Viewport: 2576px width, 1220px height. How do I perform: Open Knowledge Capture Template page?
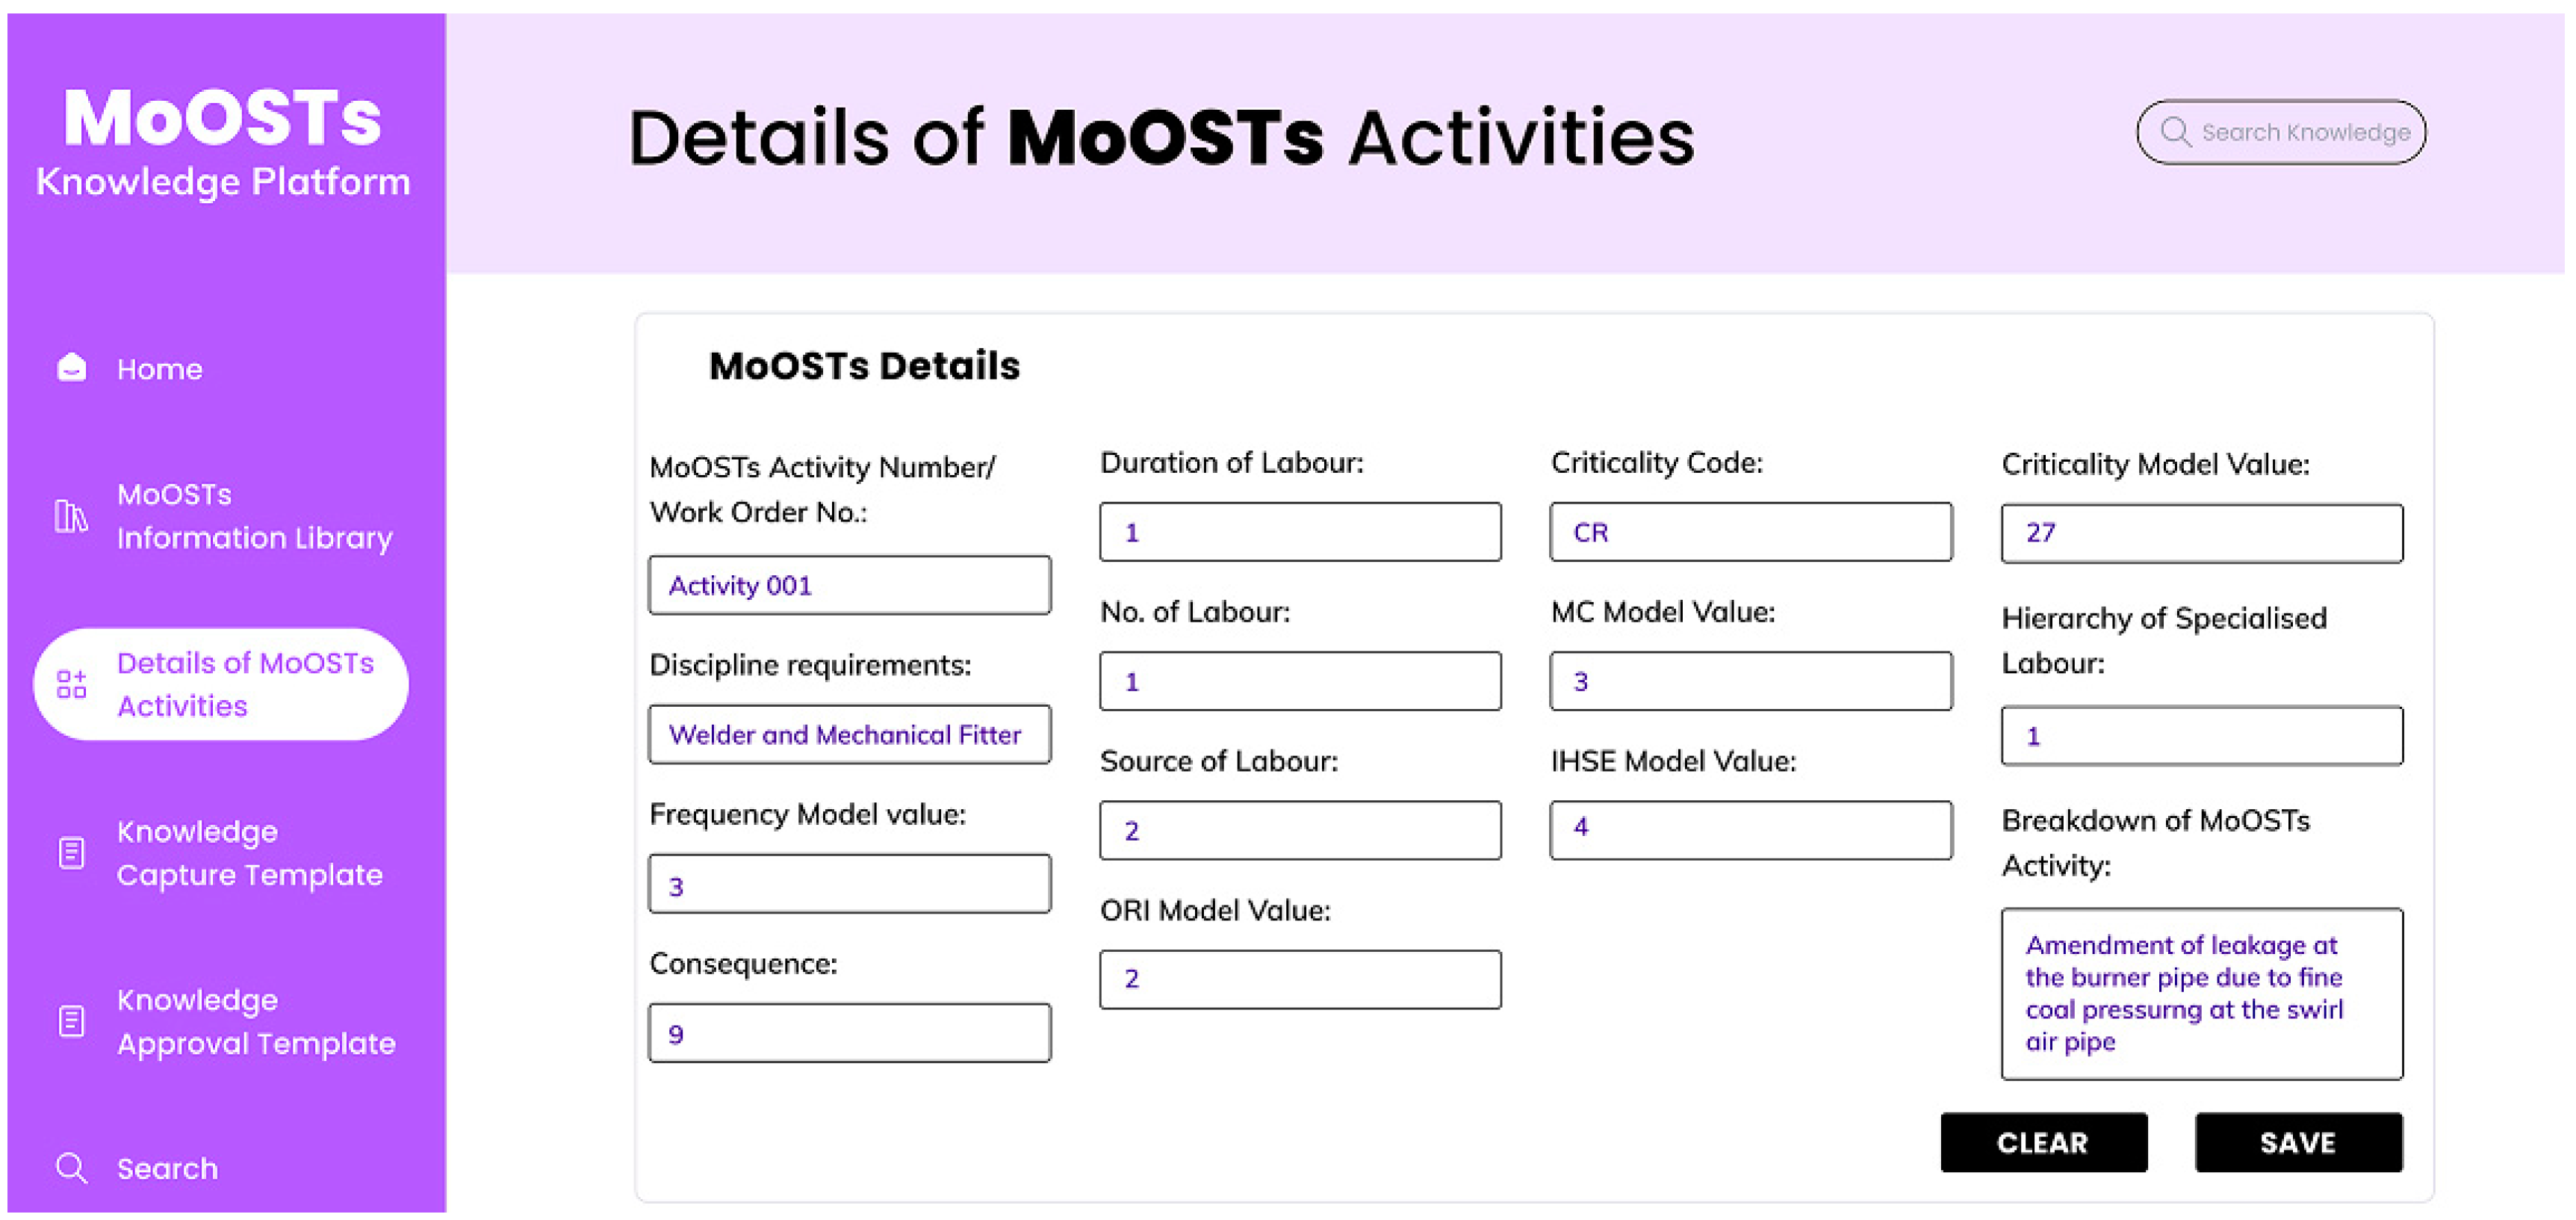[x=249, y=853]
